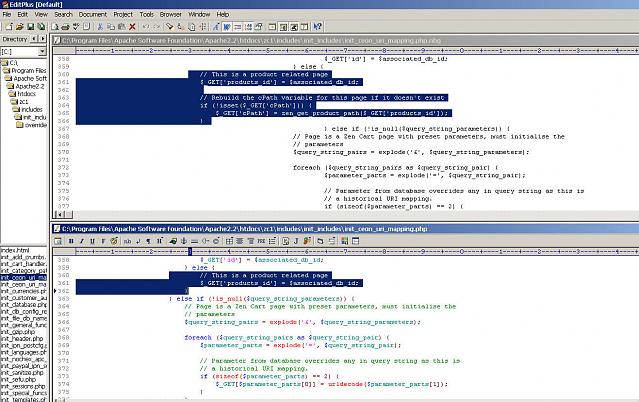
Task: Open the Project menu
Action: (x=123, y=14)
